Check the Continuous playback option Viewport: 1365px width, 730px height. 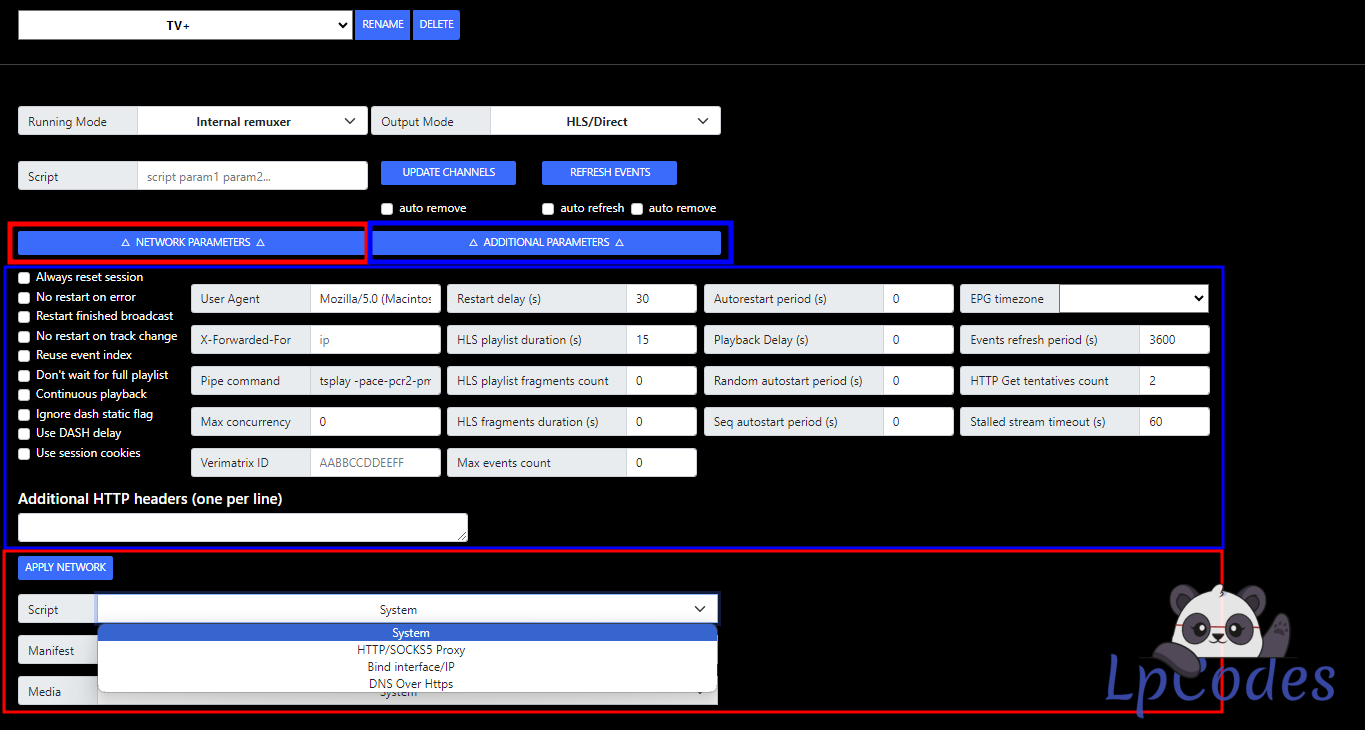click(x=24, y=395)
